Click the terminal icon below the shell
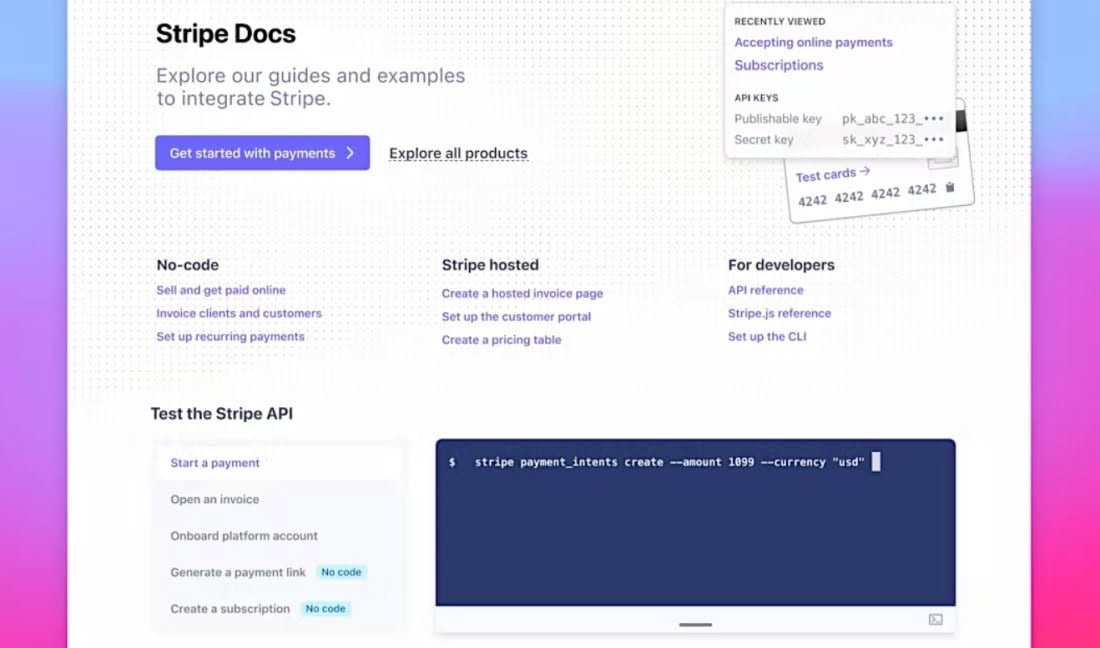 tap(935, 619)
